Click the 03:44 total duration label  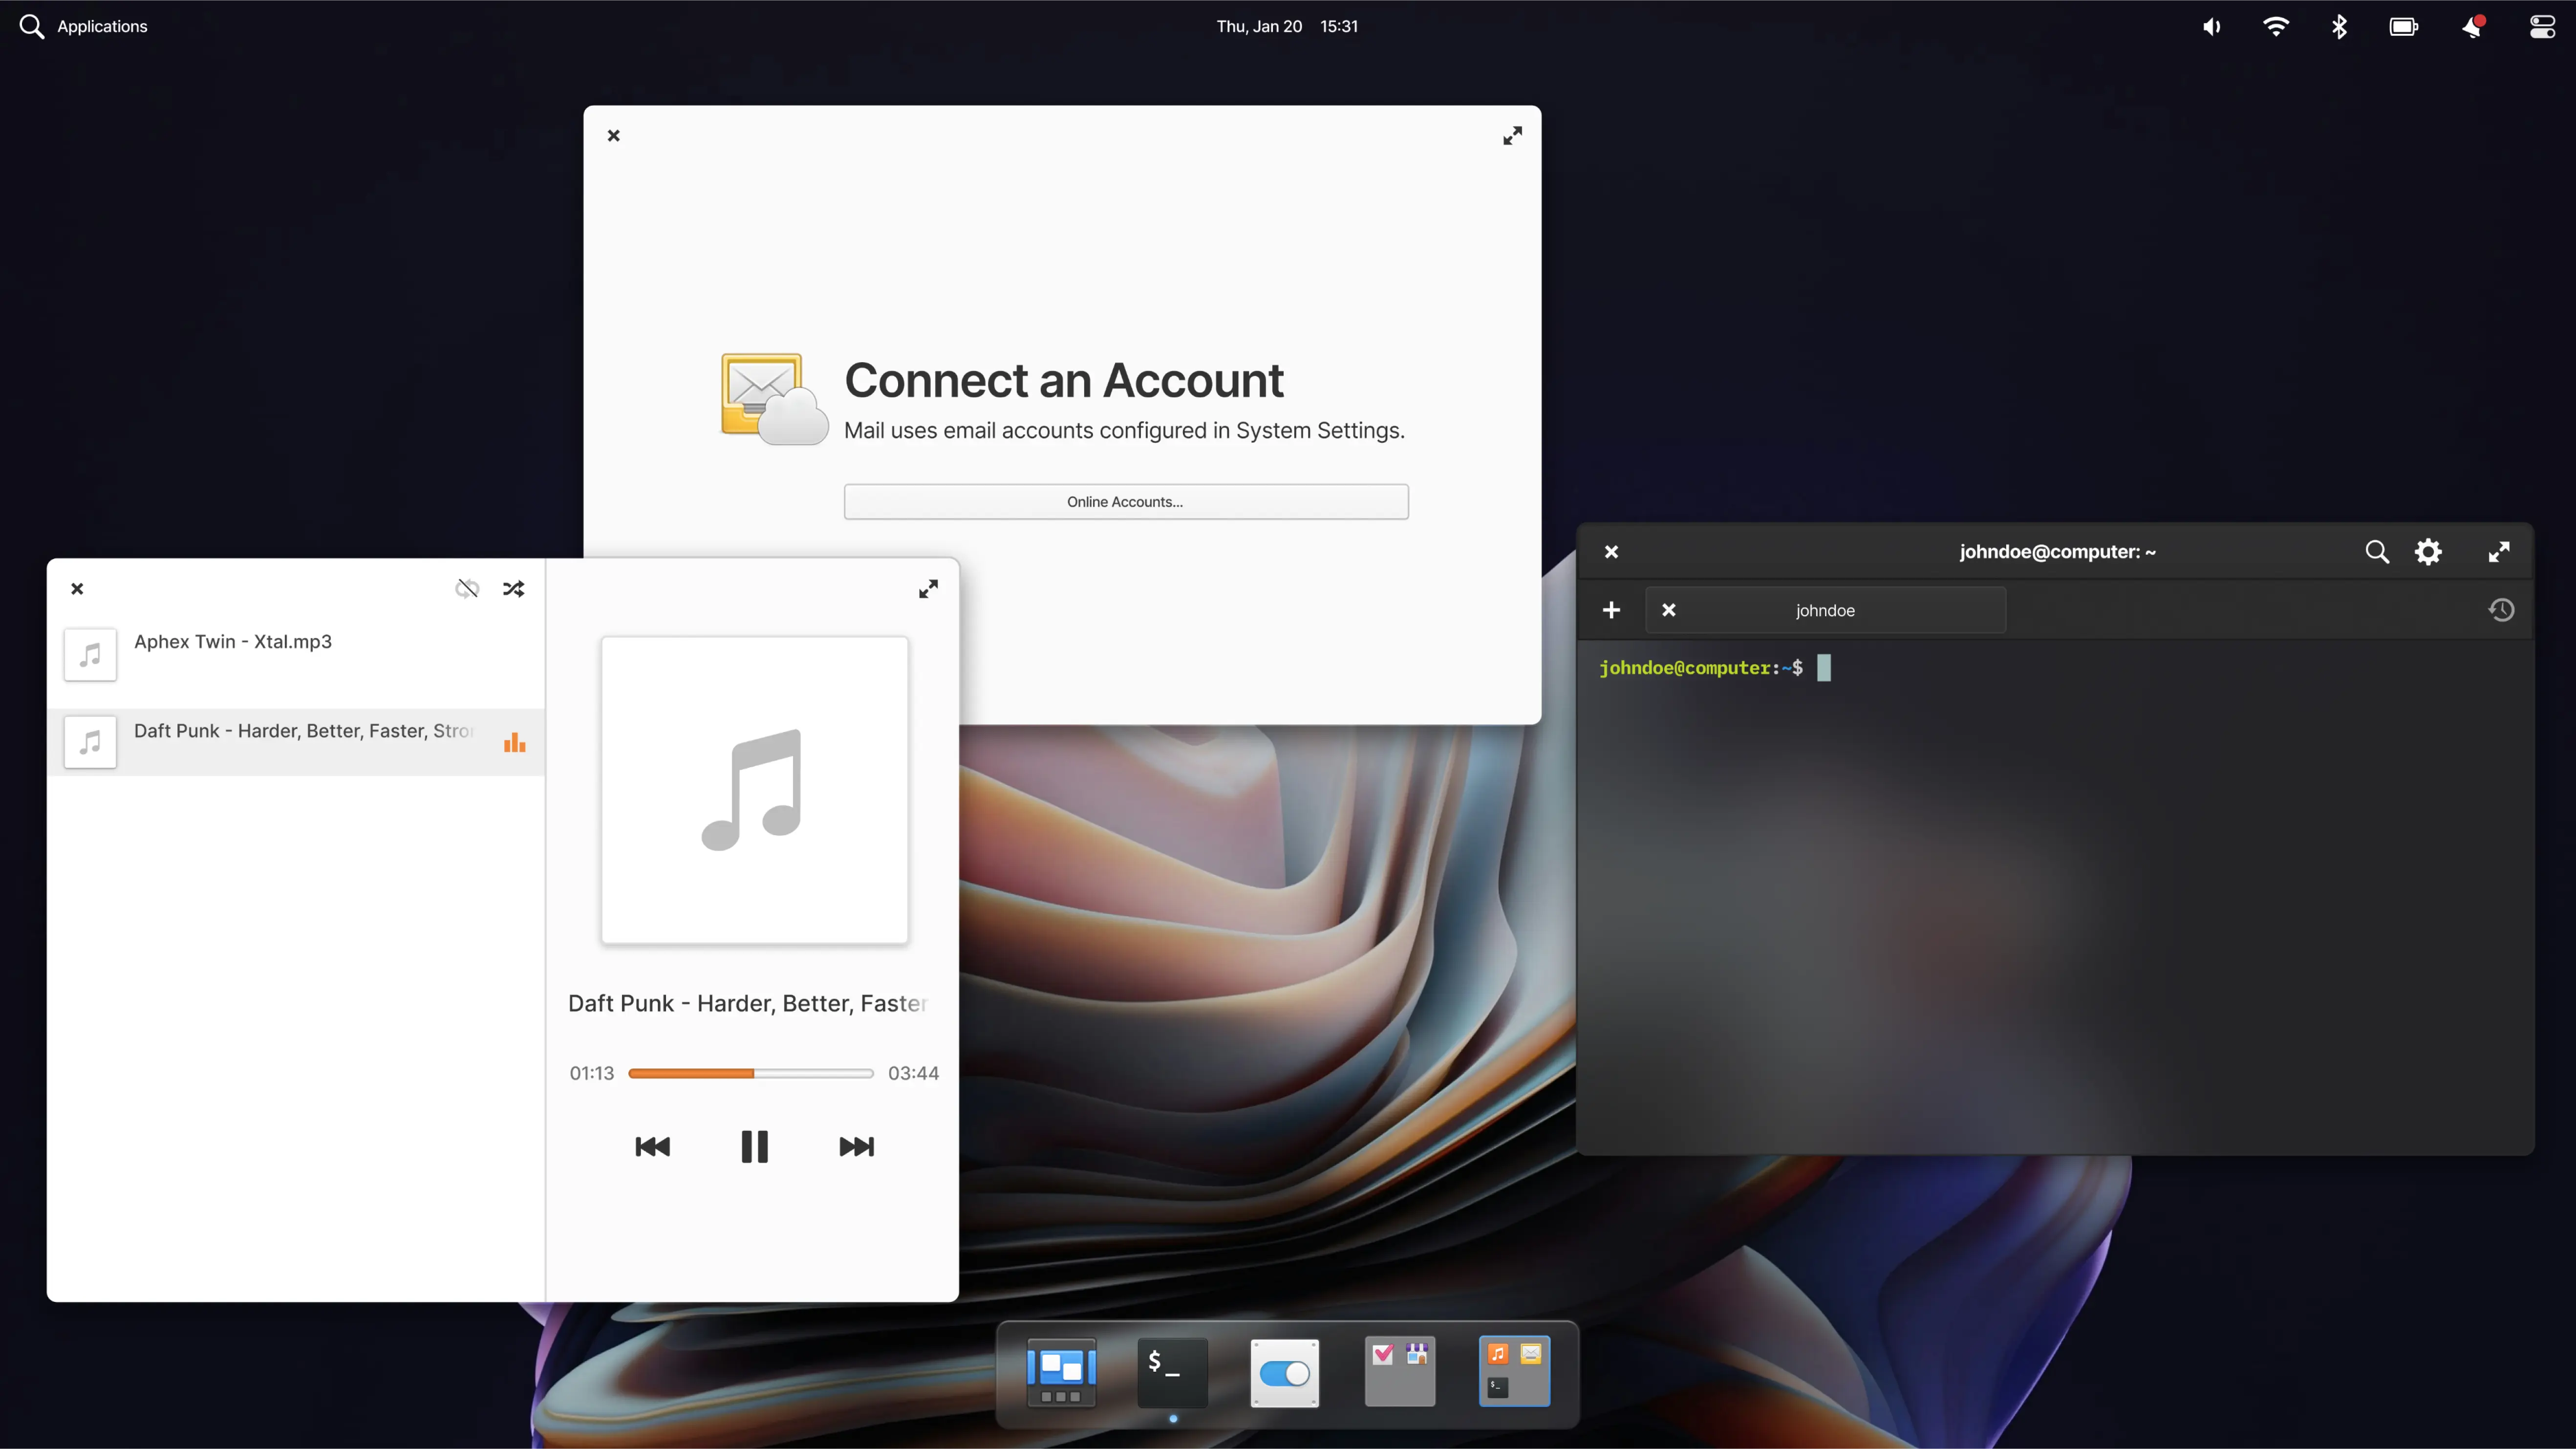(914, 1073)
